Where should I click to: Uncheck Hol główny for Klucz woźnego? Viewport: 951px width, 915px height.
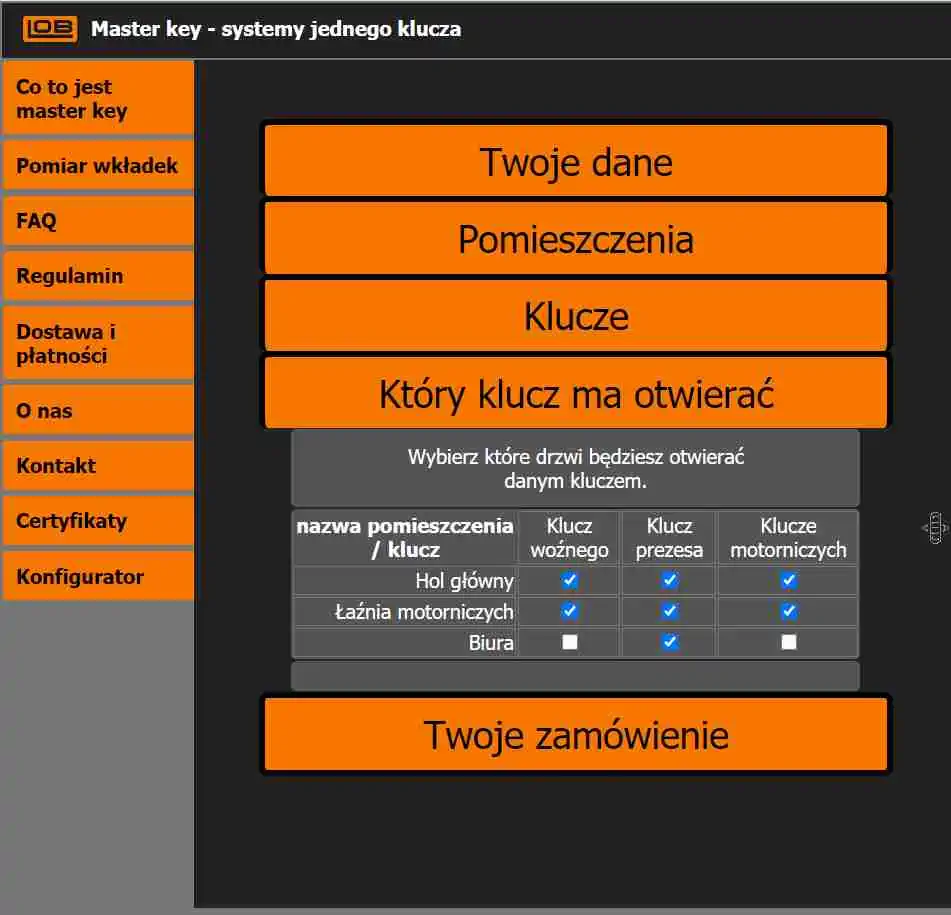click(570, 580)
